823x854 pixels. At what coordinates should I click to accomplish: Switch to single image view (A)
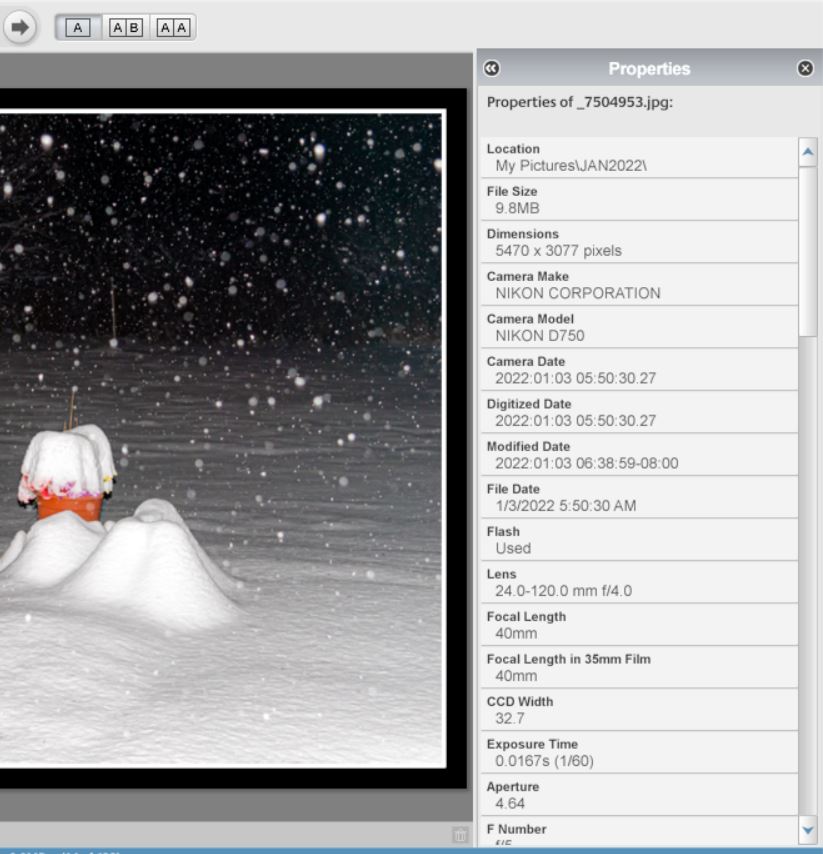(78, 28)
